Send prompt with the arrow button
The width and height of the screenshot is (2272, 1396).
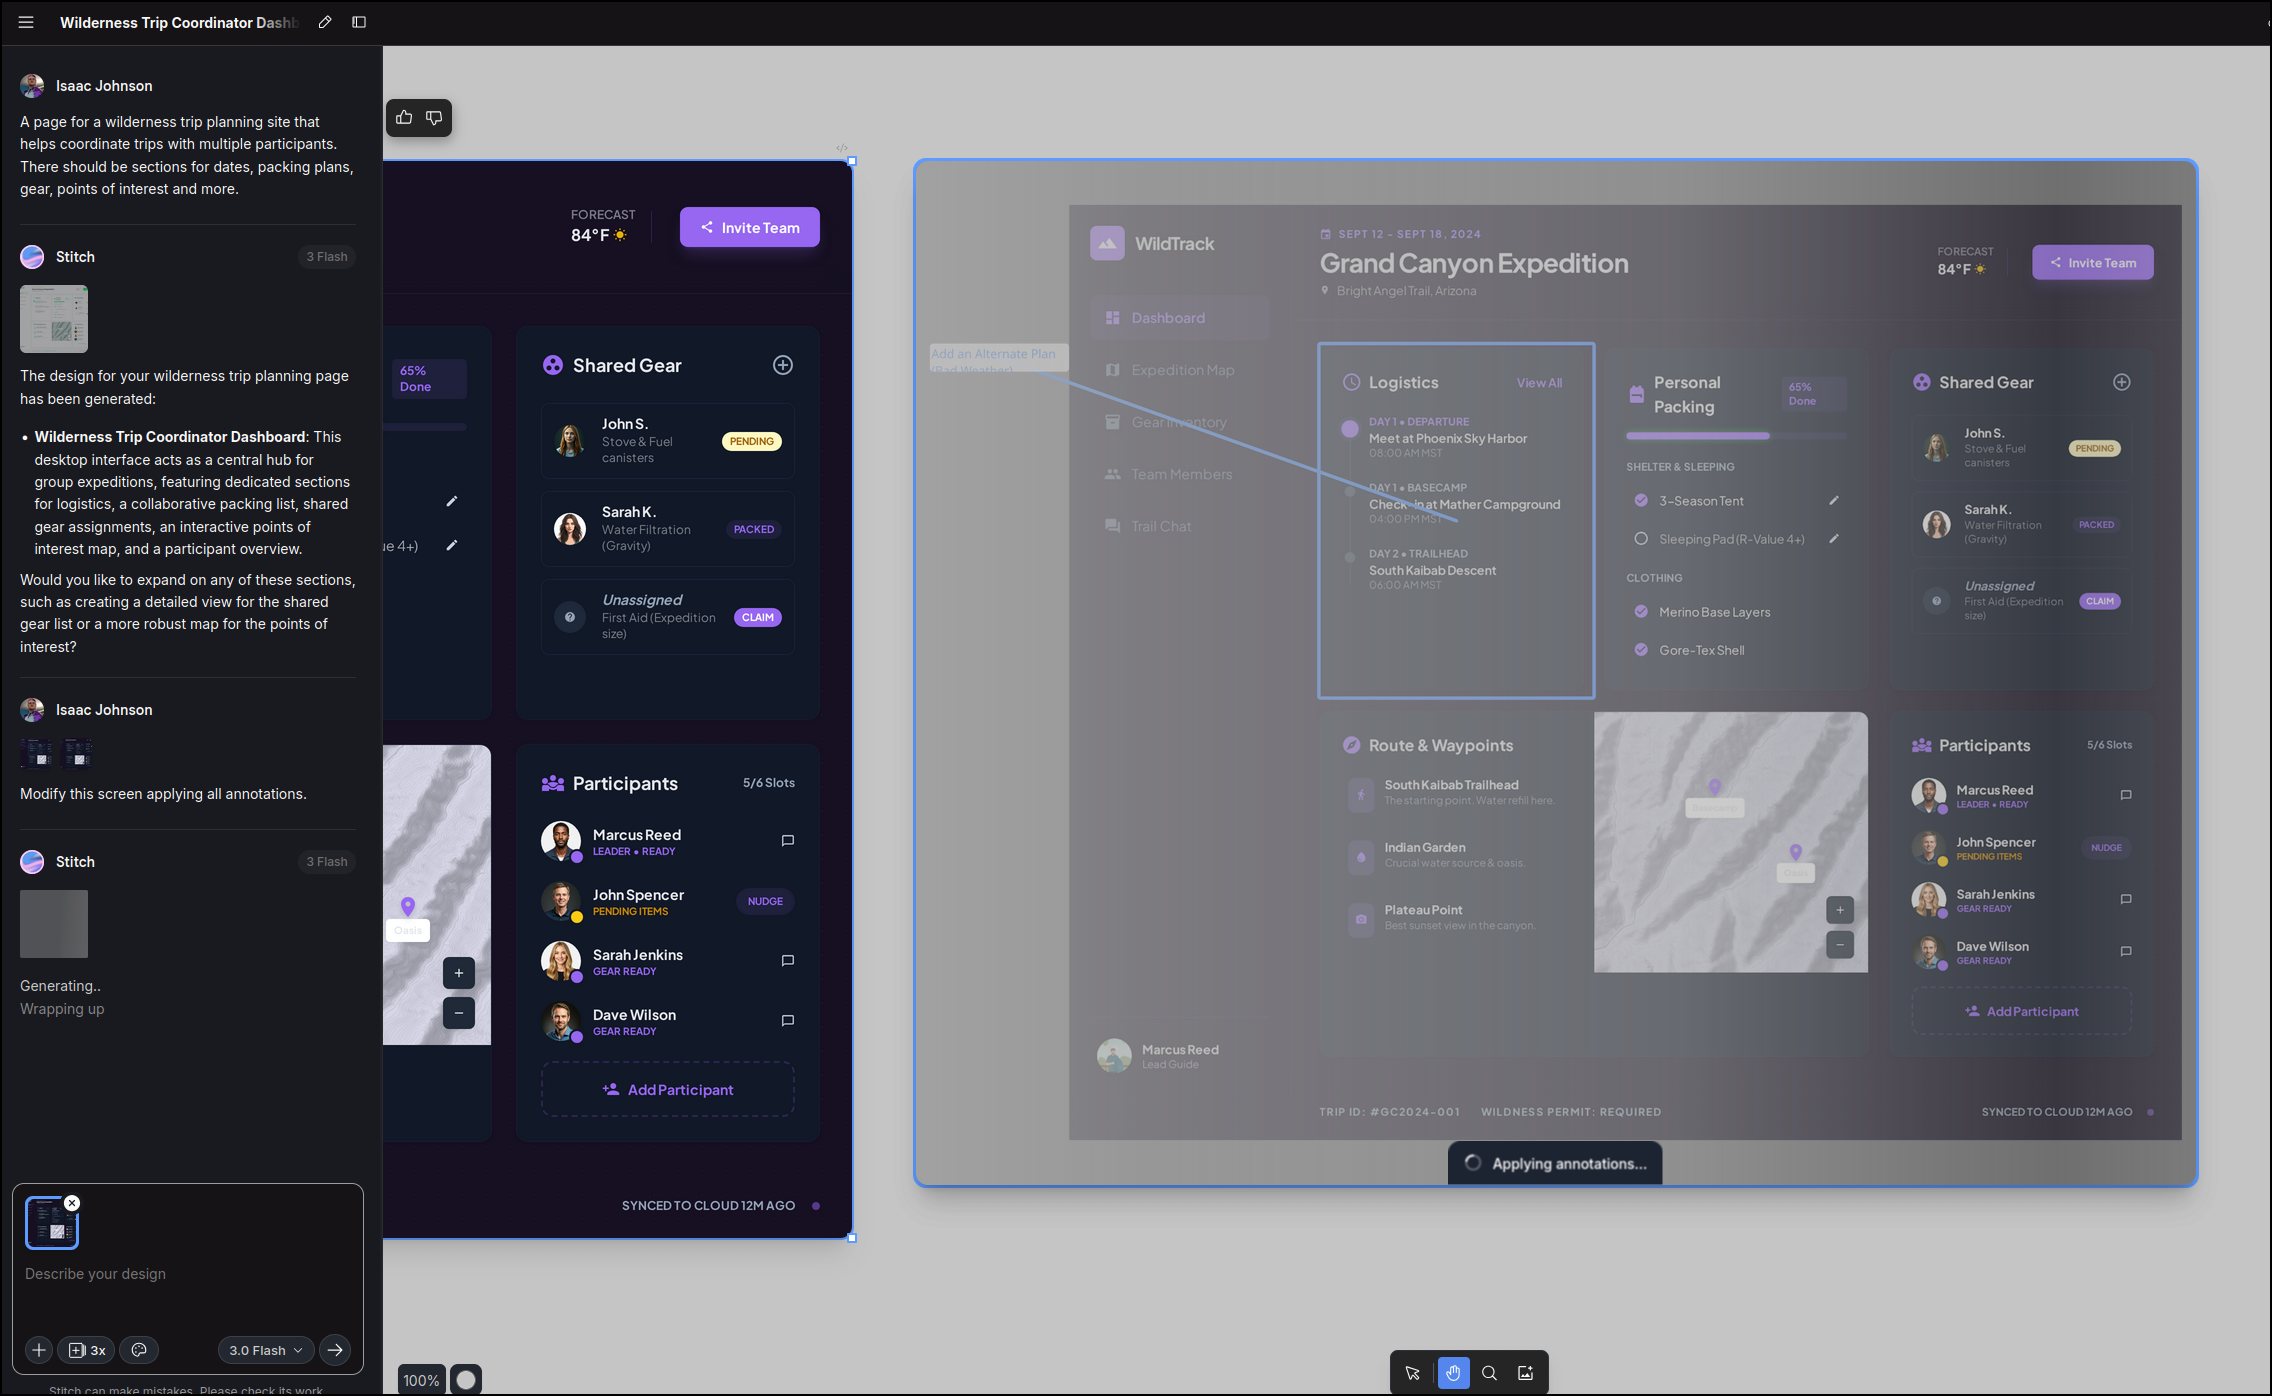click(x=335, y=1350)
